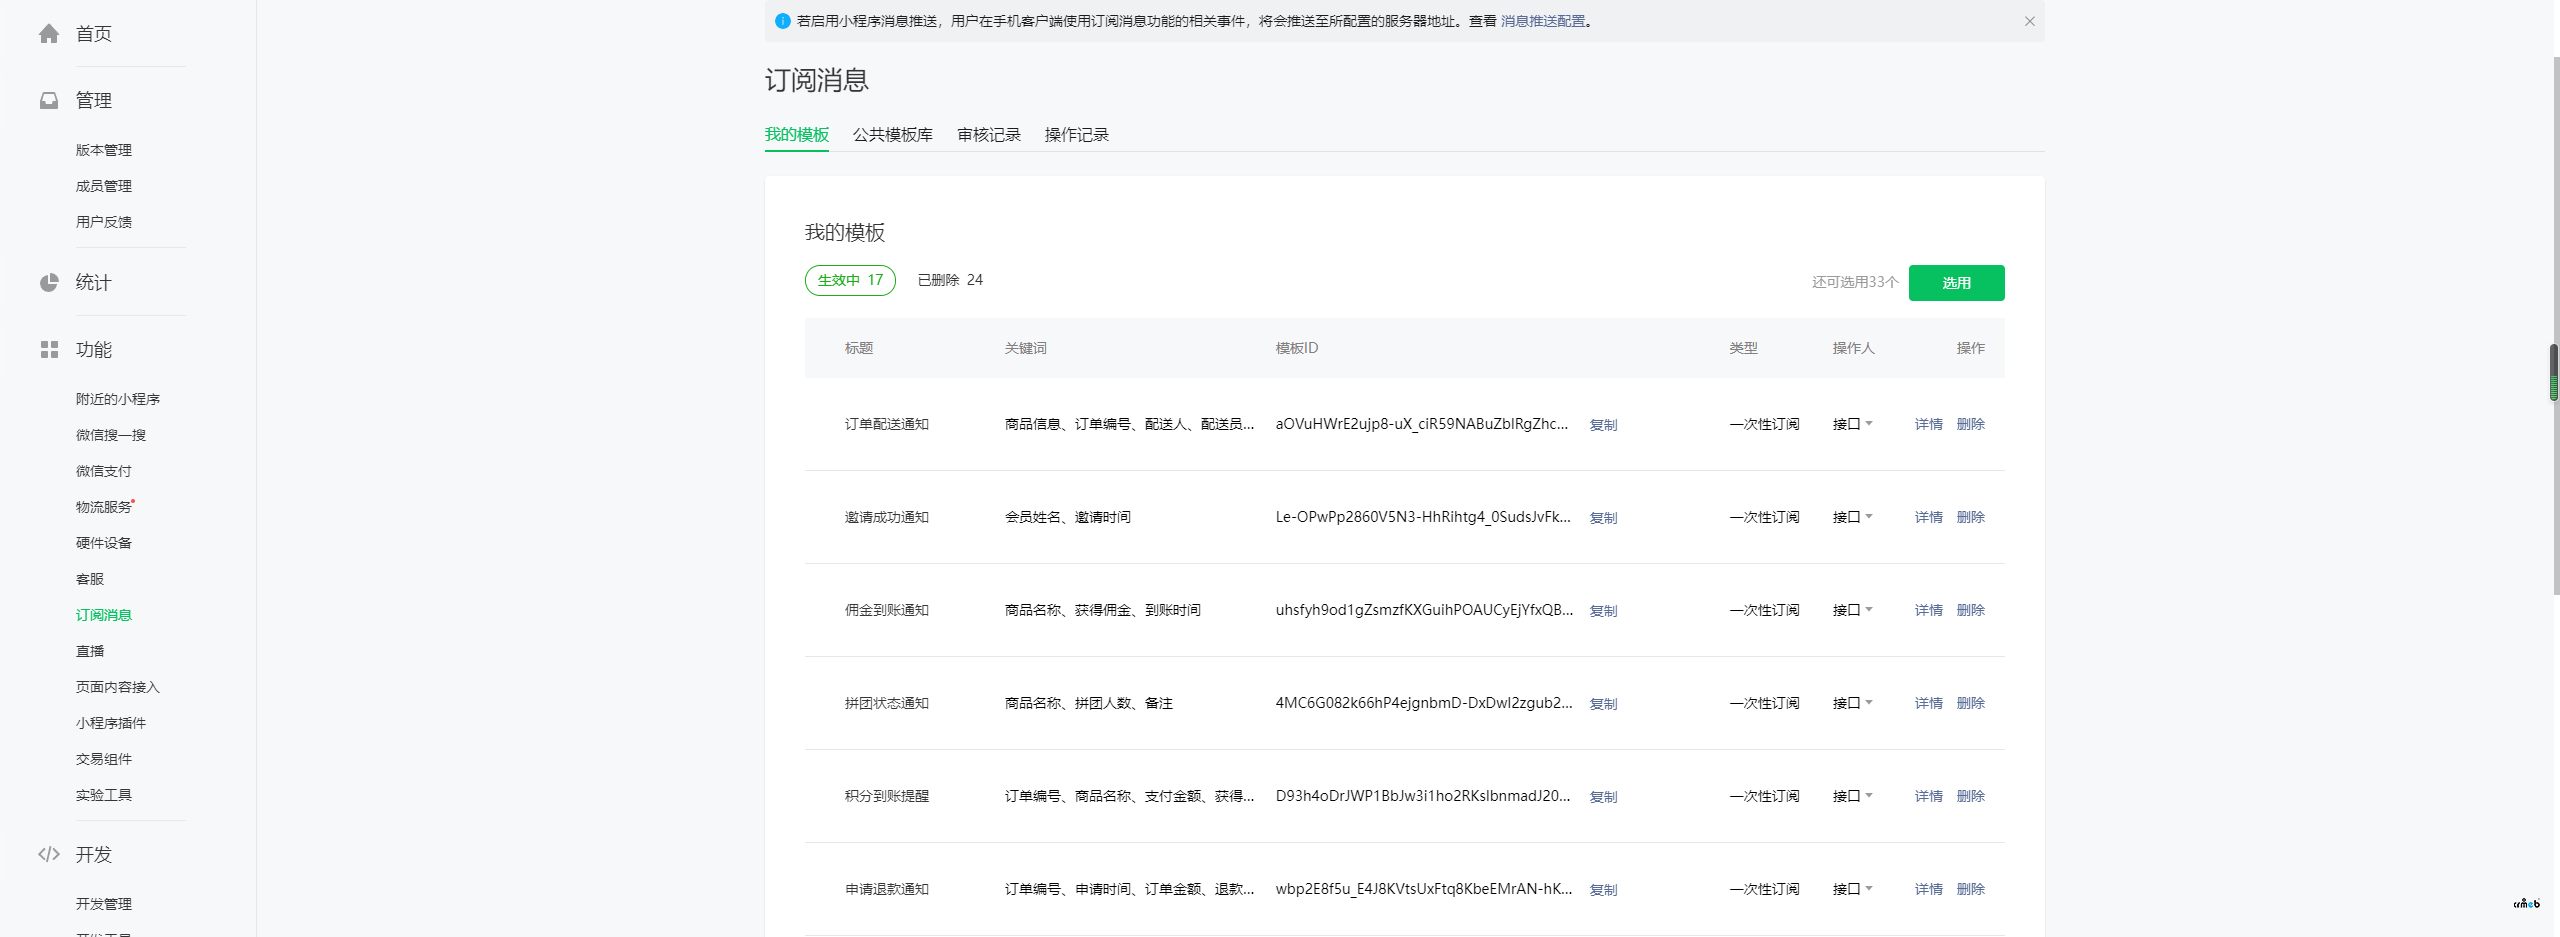Click the 管理 section icon
The height and width of the screenshot is (937, 2560).
point(49,100)
